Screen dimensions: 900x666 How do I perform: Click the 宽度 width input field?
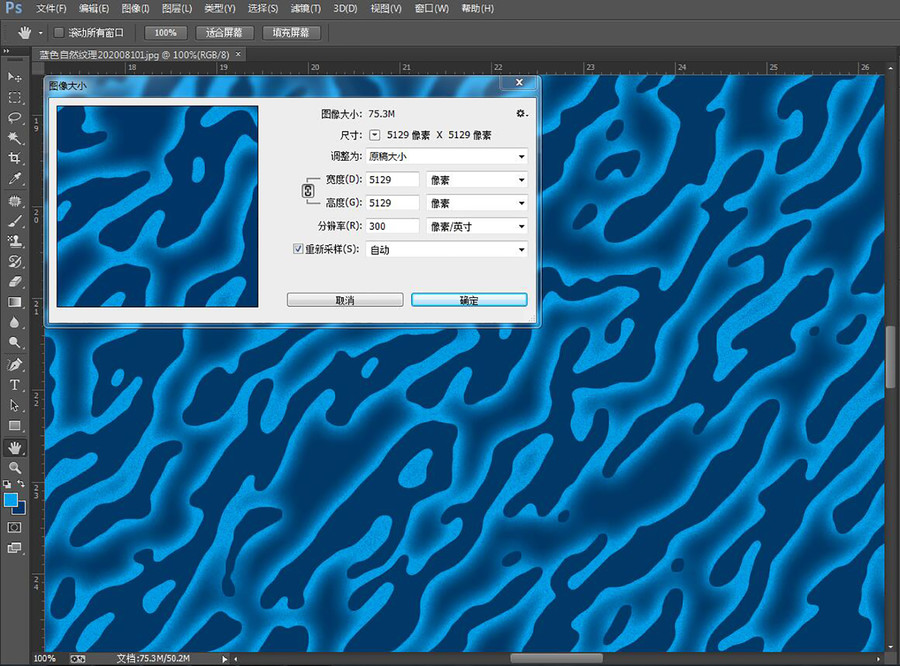click(x=393, y=180)
